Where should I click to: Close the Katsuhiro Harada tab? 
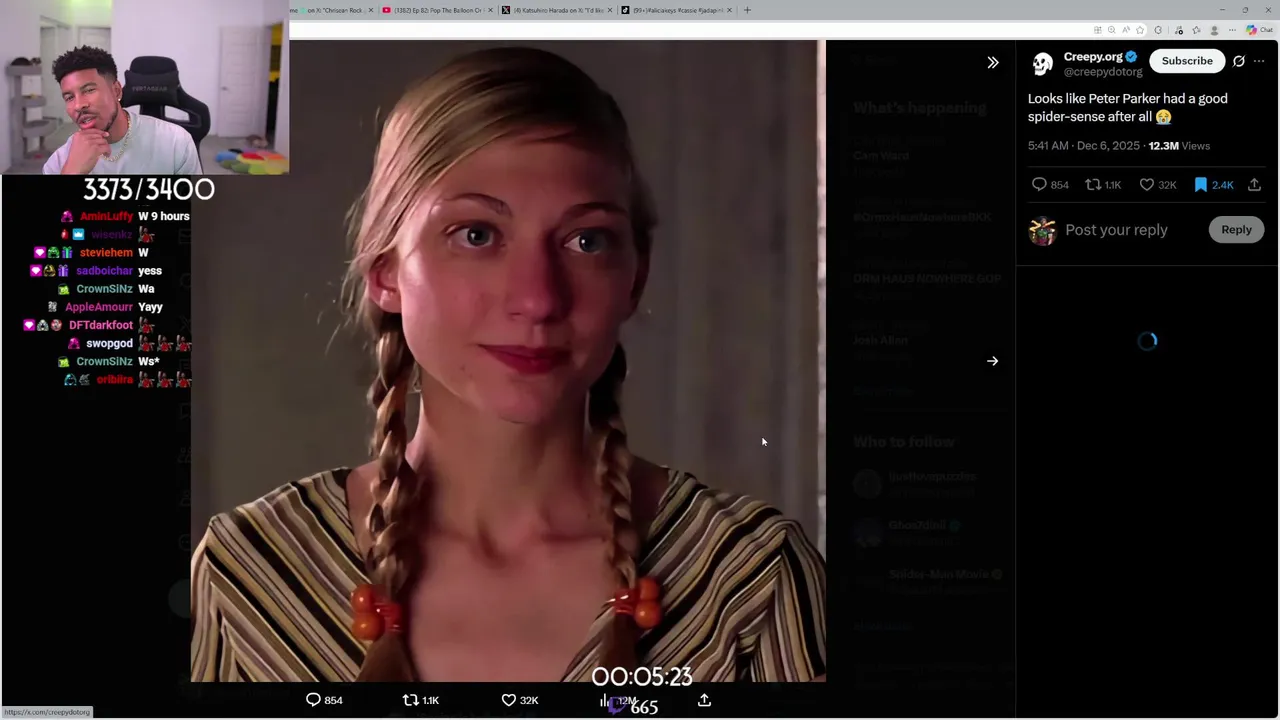coord(610,10)
